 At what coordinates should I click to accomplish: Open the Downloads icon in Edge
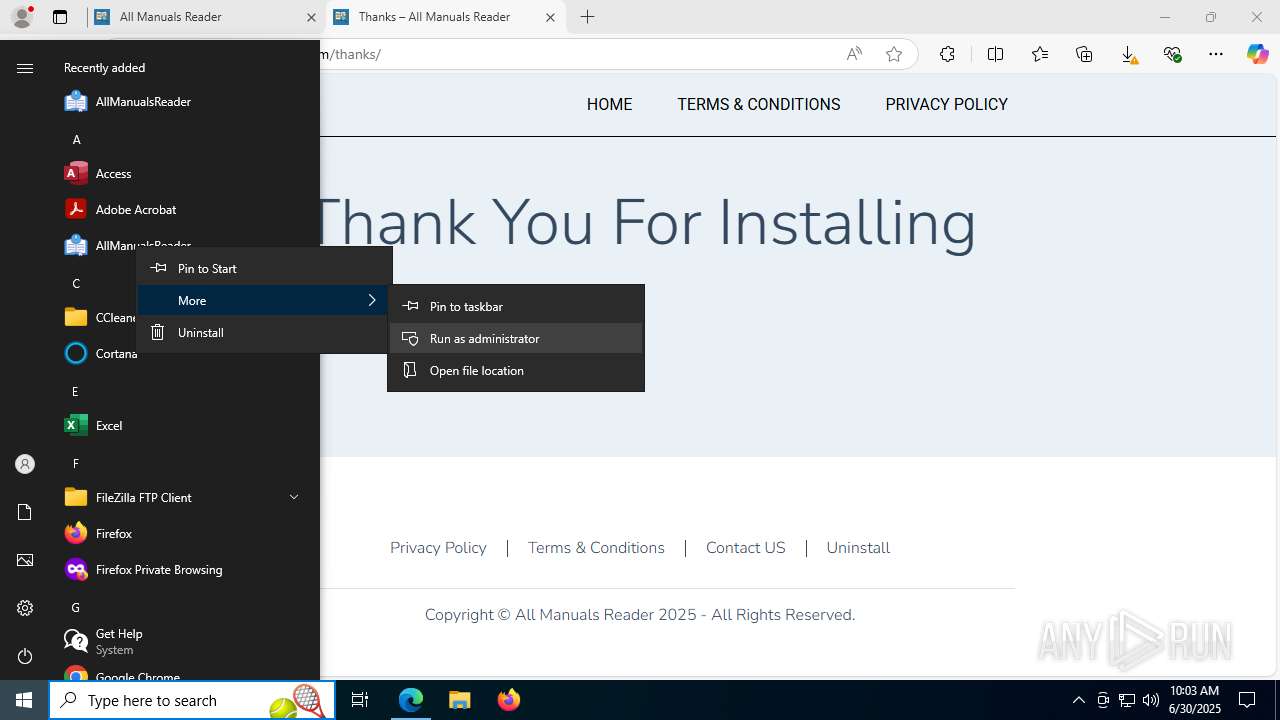(1128, 54)
